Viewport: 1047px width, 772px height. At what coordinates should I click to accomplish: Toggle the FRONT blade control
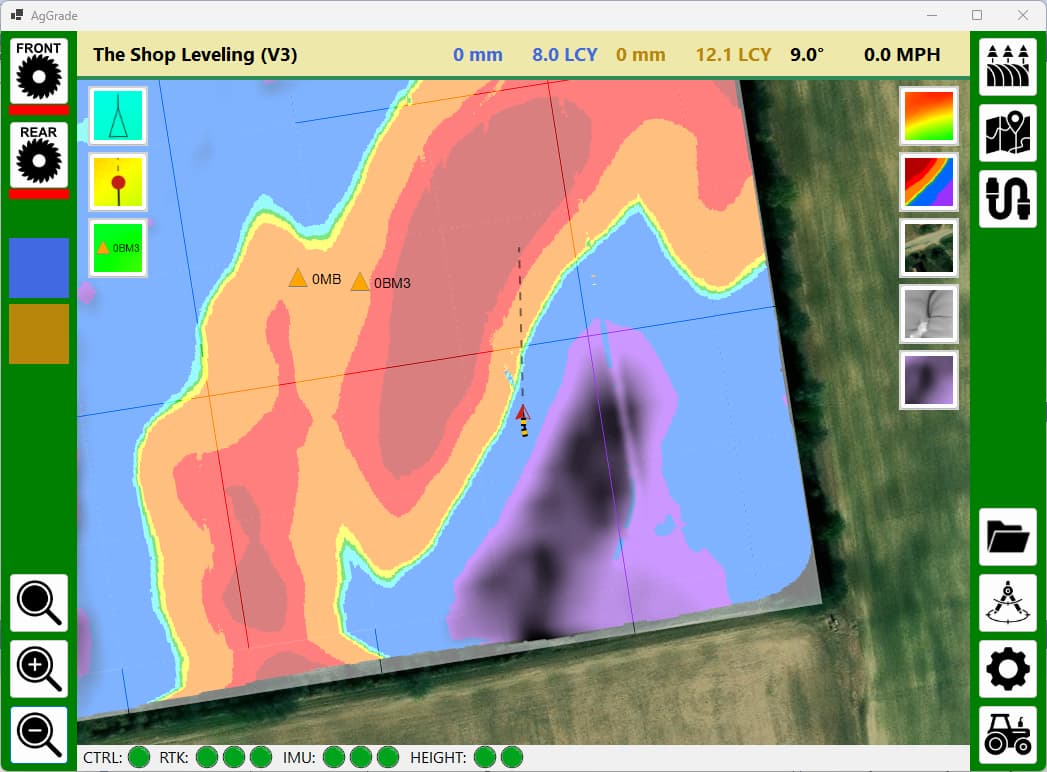39,71
